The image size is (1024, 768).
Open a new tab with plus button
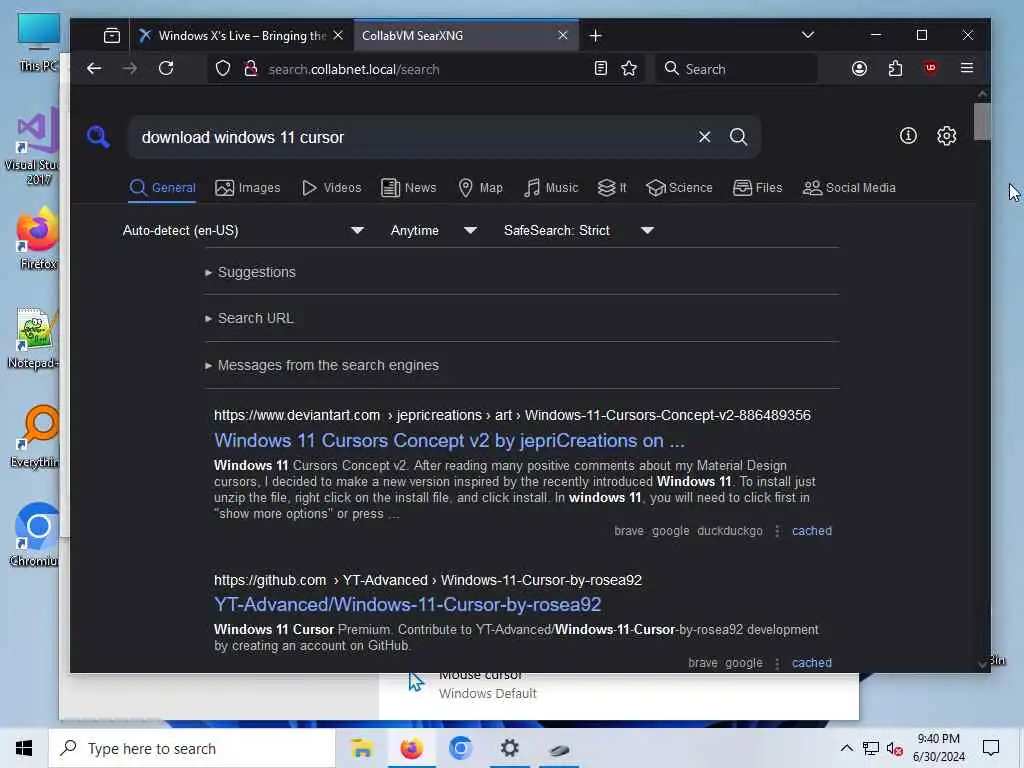point(595,36)
